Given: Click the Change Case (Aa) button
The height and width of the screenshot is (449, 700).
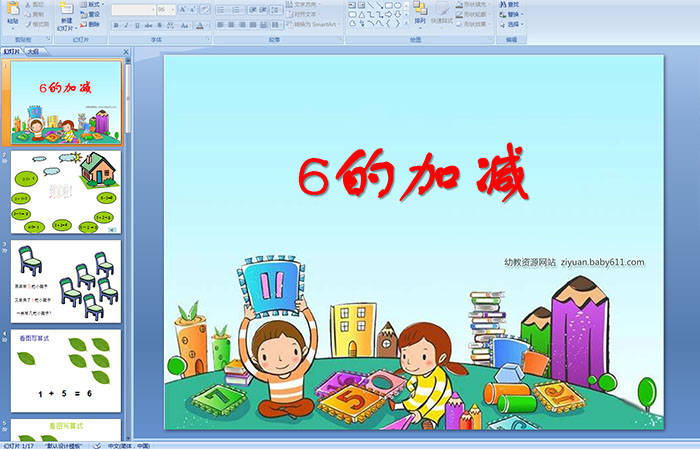Looking at the screenshot, I should 185,25.
